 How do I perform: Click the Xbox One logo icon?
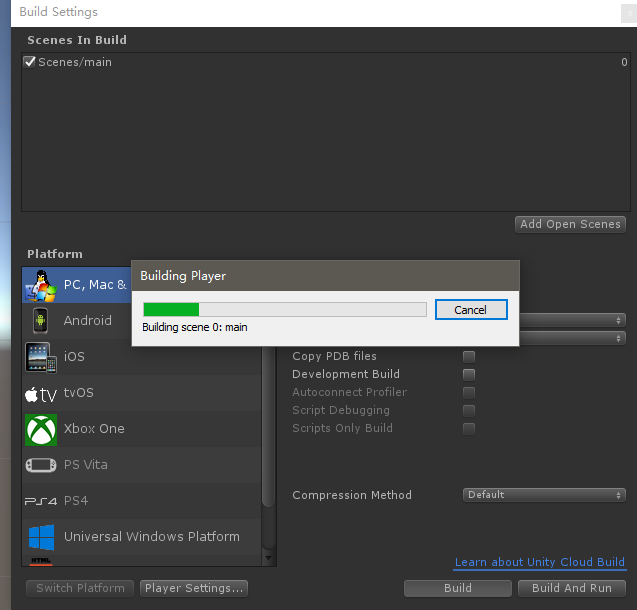click(x=41, y=430)
